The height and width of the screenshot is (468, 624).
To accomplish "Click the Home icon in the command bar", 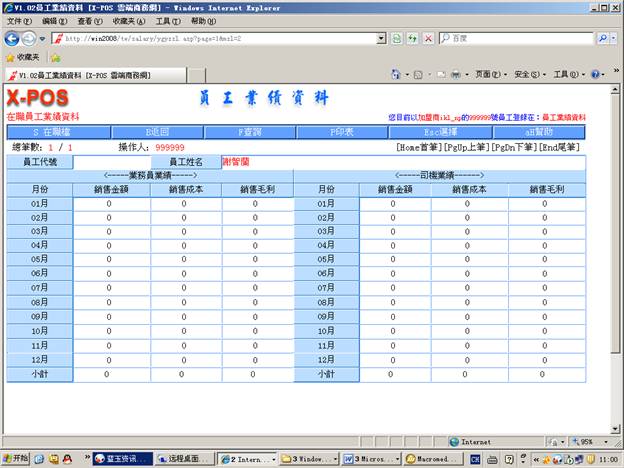I will 396,75.
